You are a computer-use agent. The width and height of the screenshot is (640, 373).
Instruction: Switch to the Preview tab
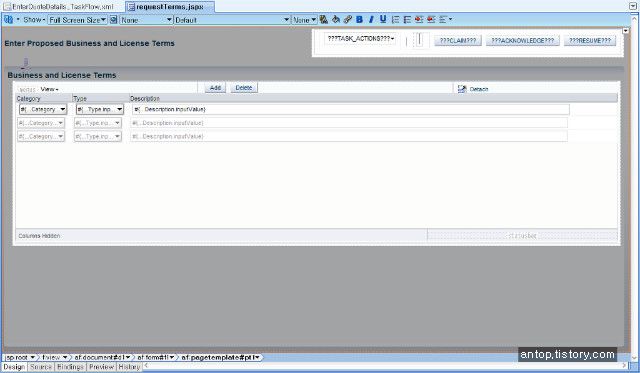pos(102,367)
